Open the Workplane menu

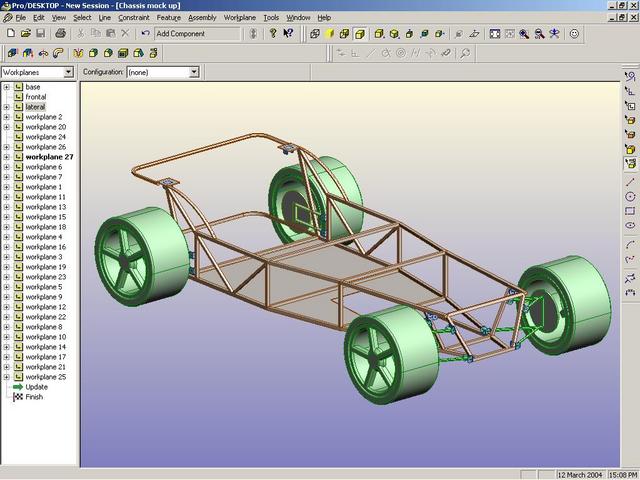[x=240, y=18]
